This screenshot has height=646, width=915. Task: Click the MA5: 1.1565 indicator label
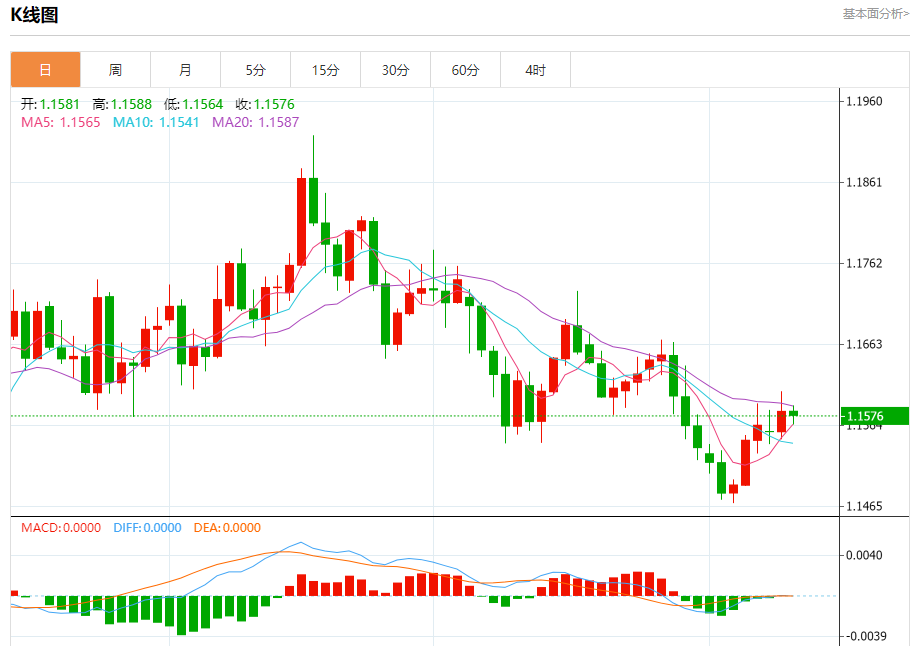61,122
